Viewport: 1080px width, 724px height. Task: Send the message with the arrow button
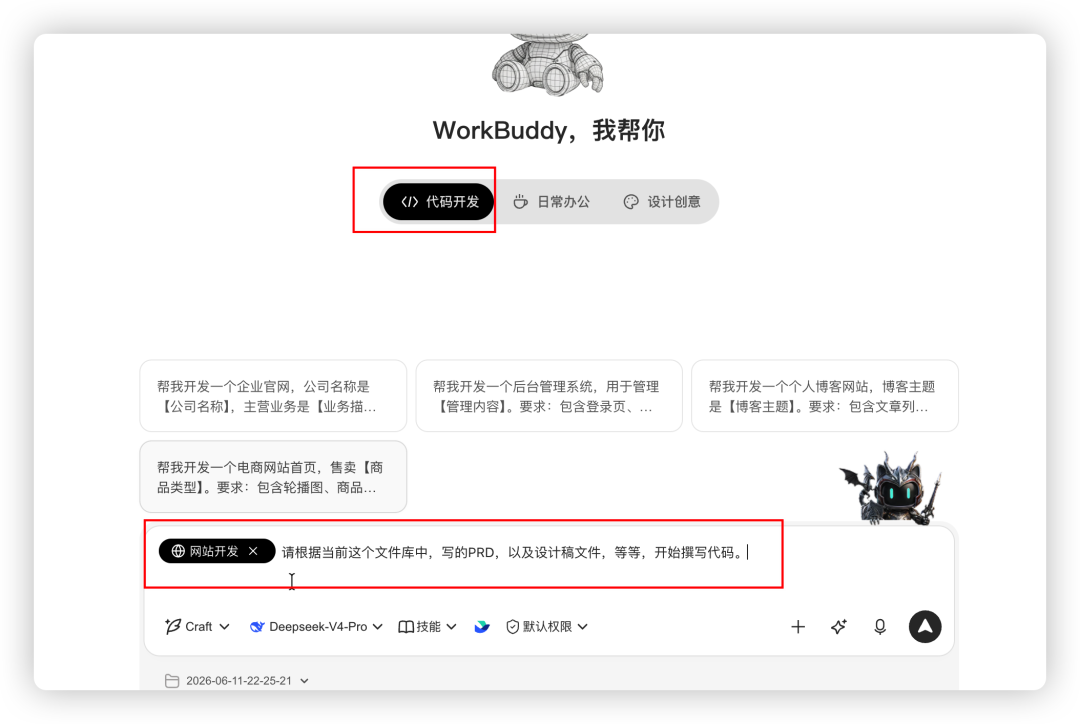coord(925,627)
